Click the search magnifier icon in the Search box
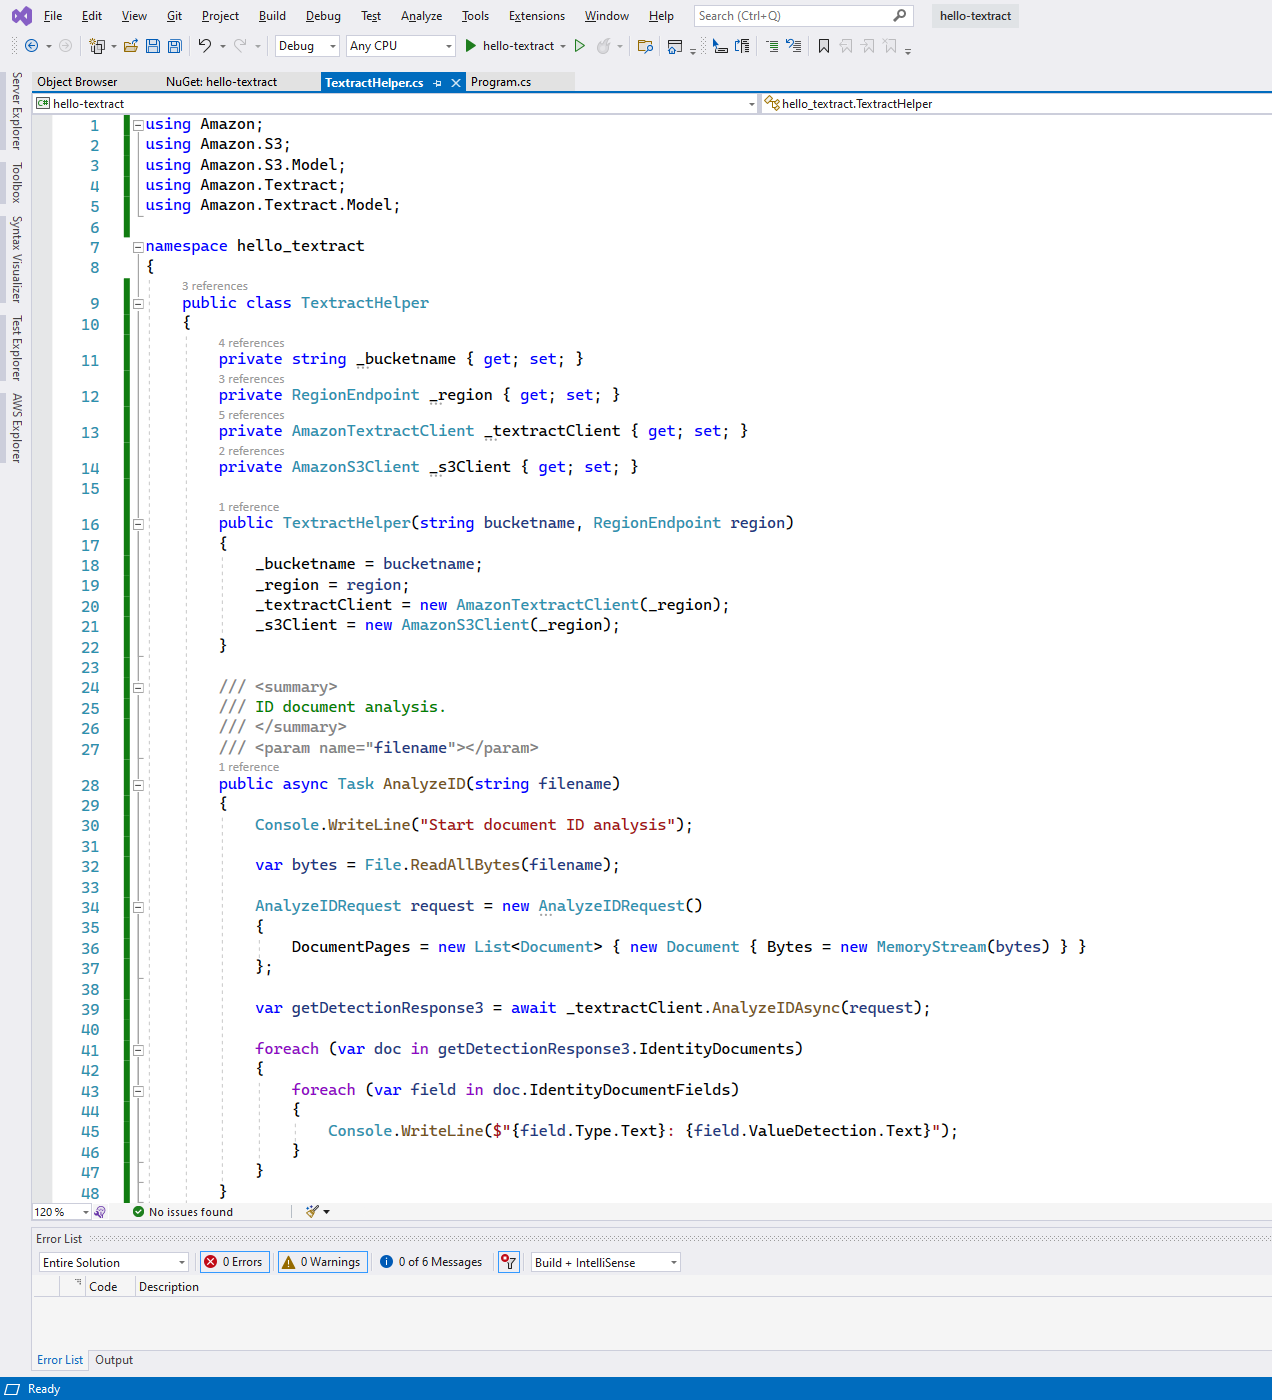1272x1400 pixels. click(900, 15)
